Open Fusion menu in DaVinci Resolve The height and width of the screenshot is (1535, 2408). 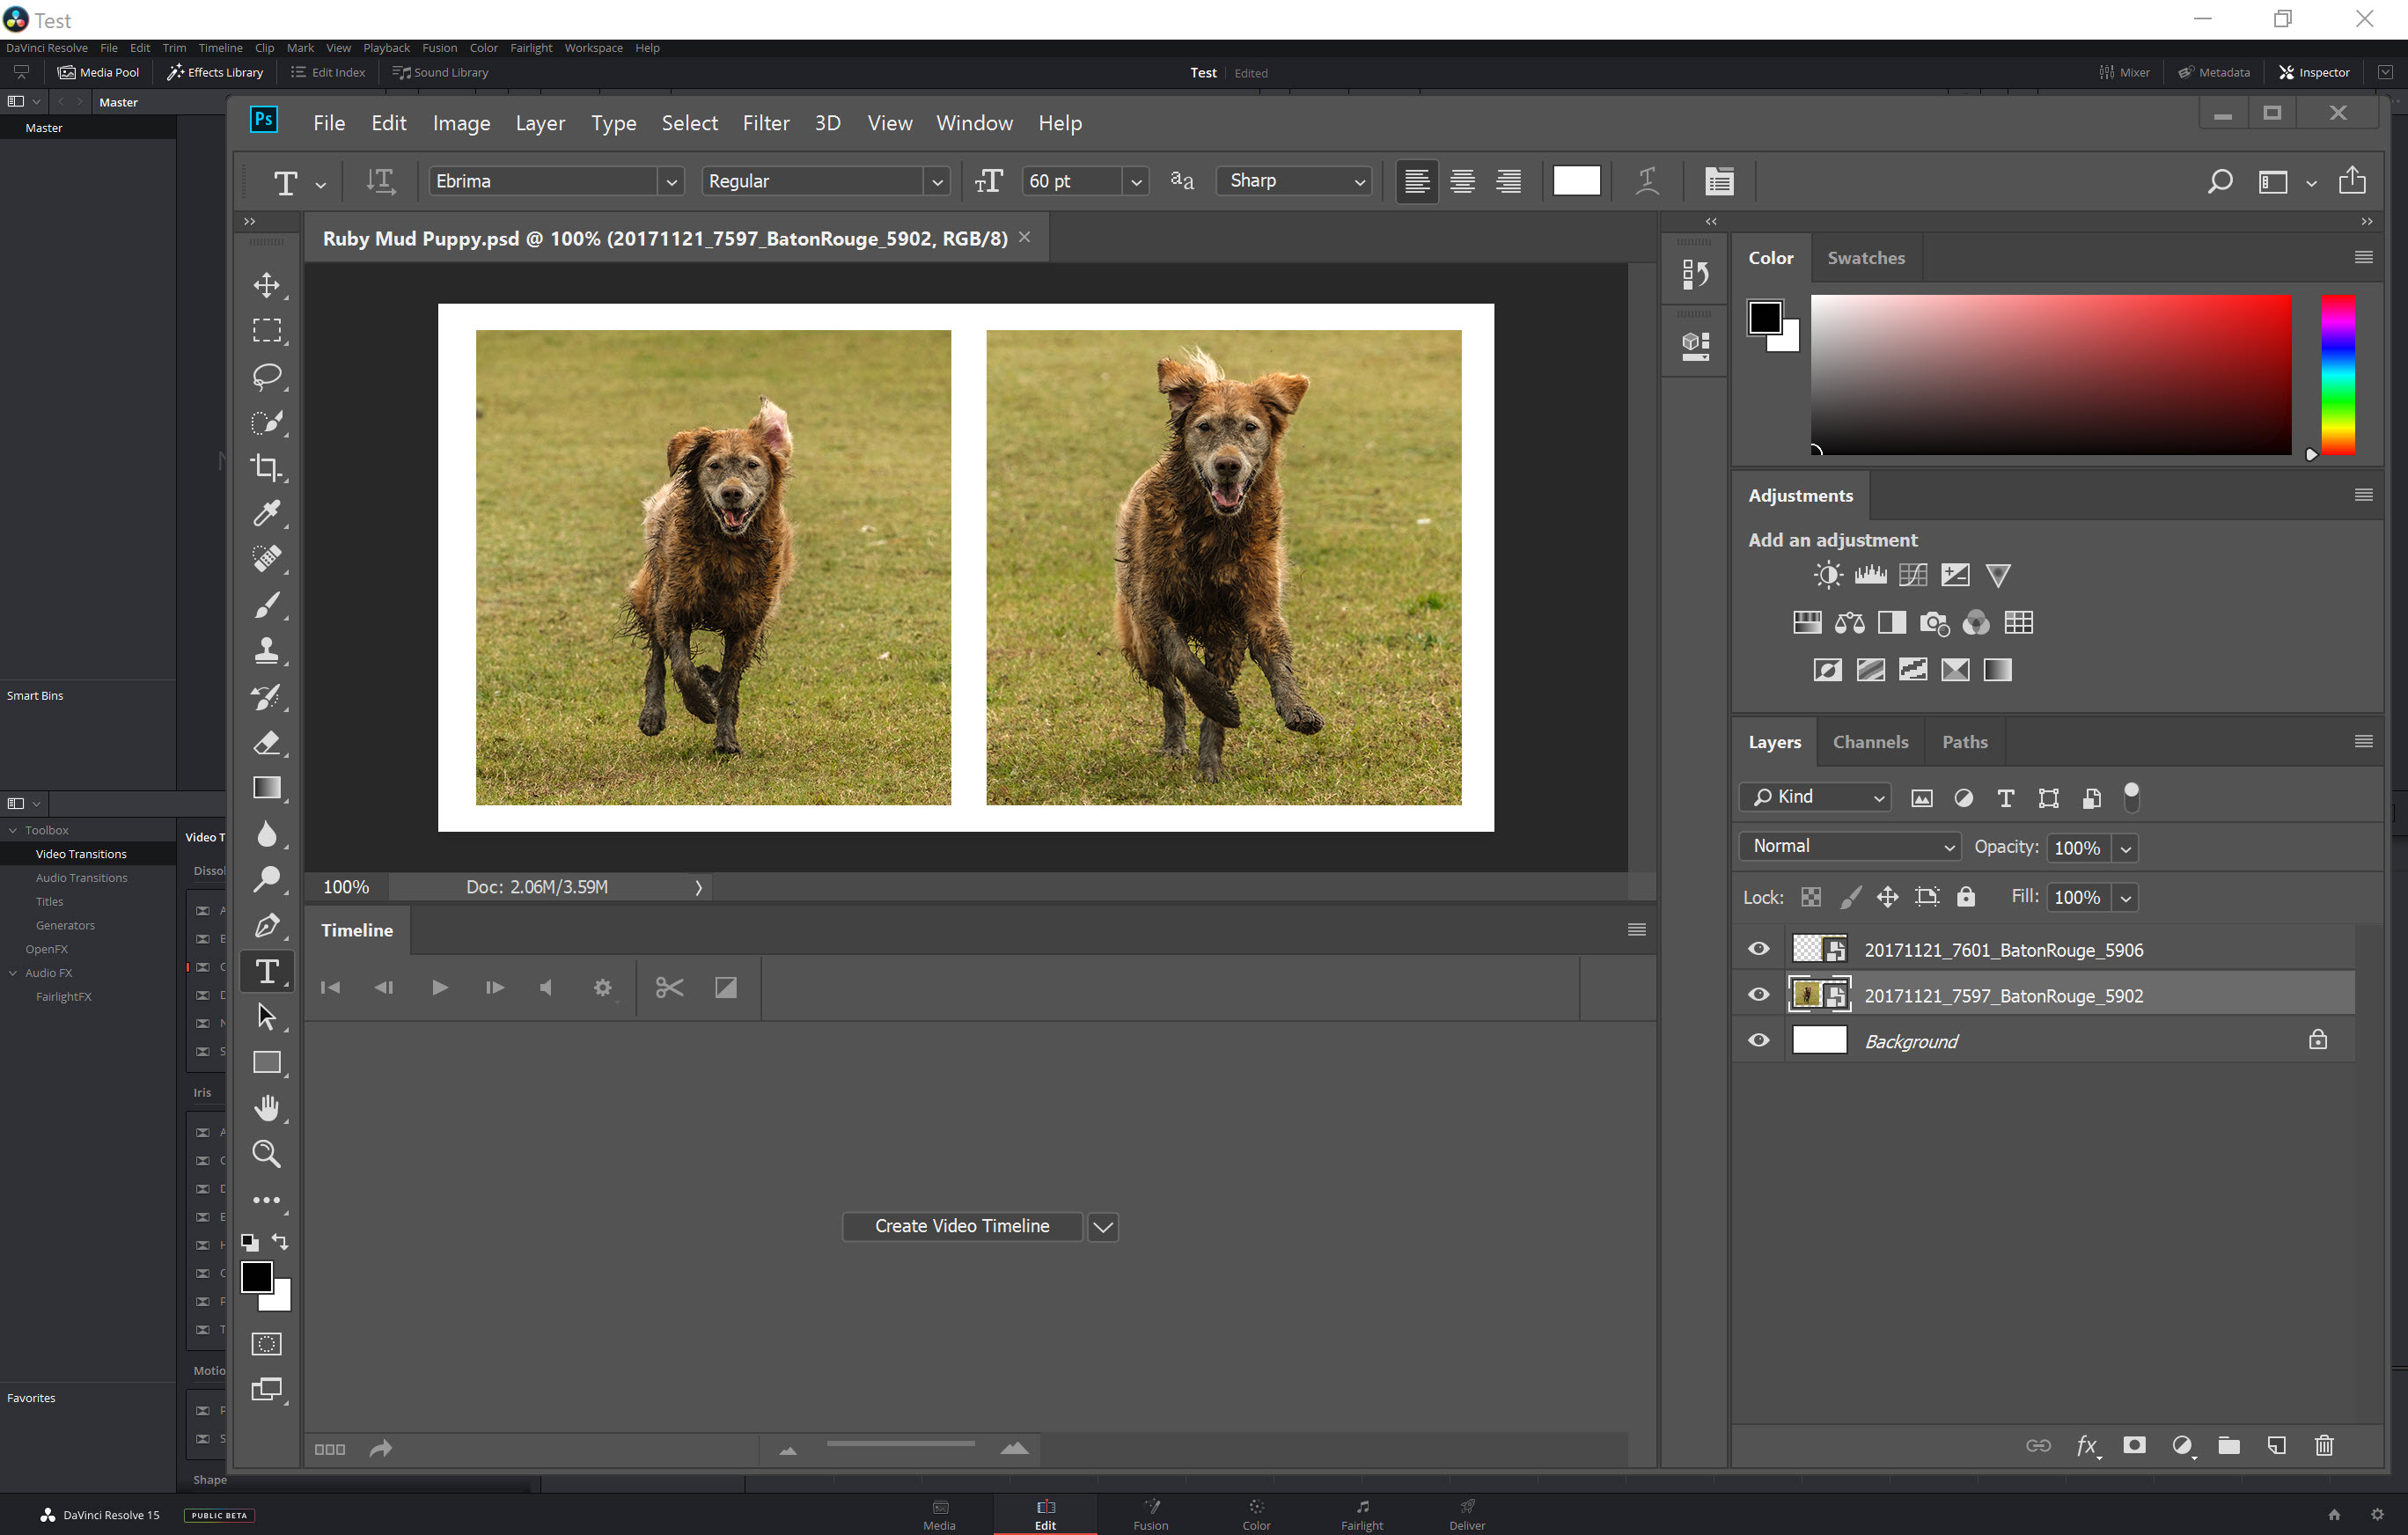[x=439, y=48]
